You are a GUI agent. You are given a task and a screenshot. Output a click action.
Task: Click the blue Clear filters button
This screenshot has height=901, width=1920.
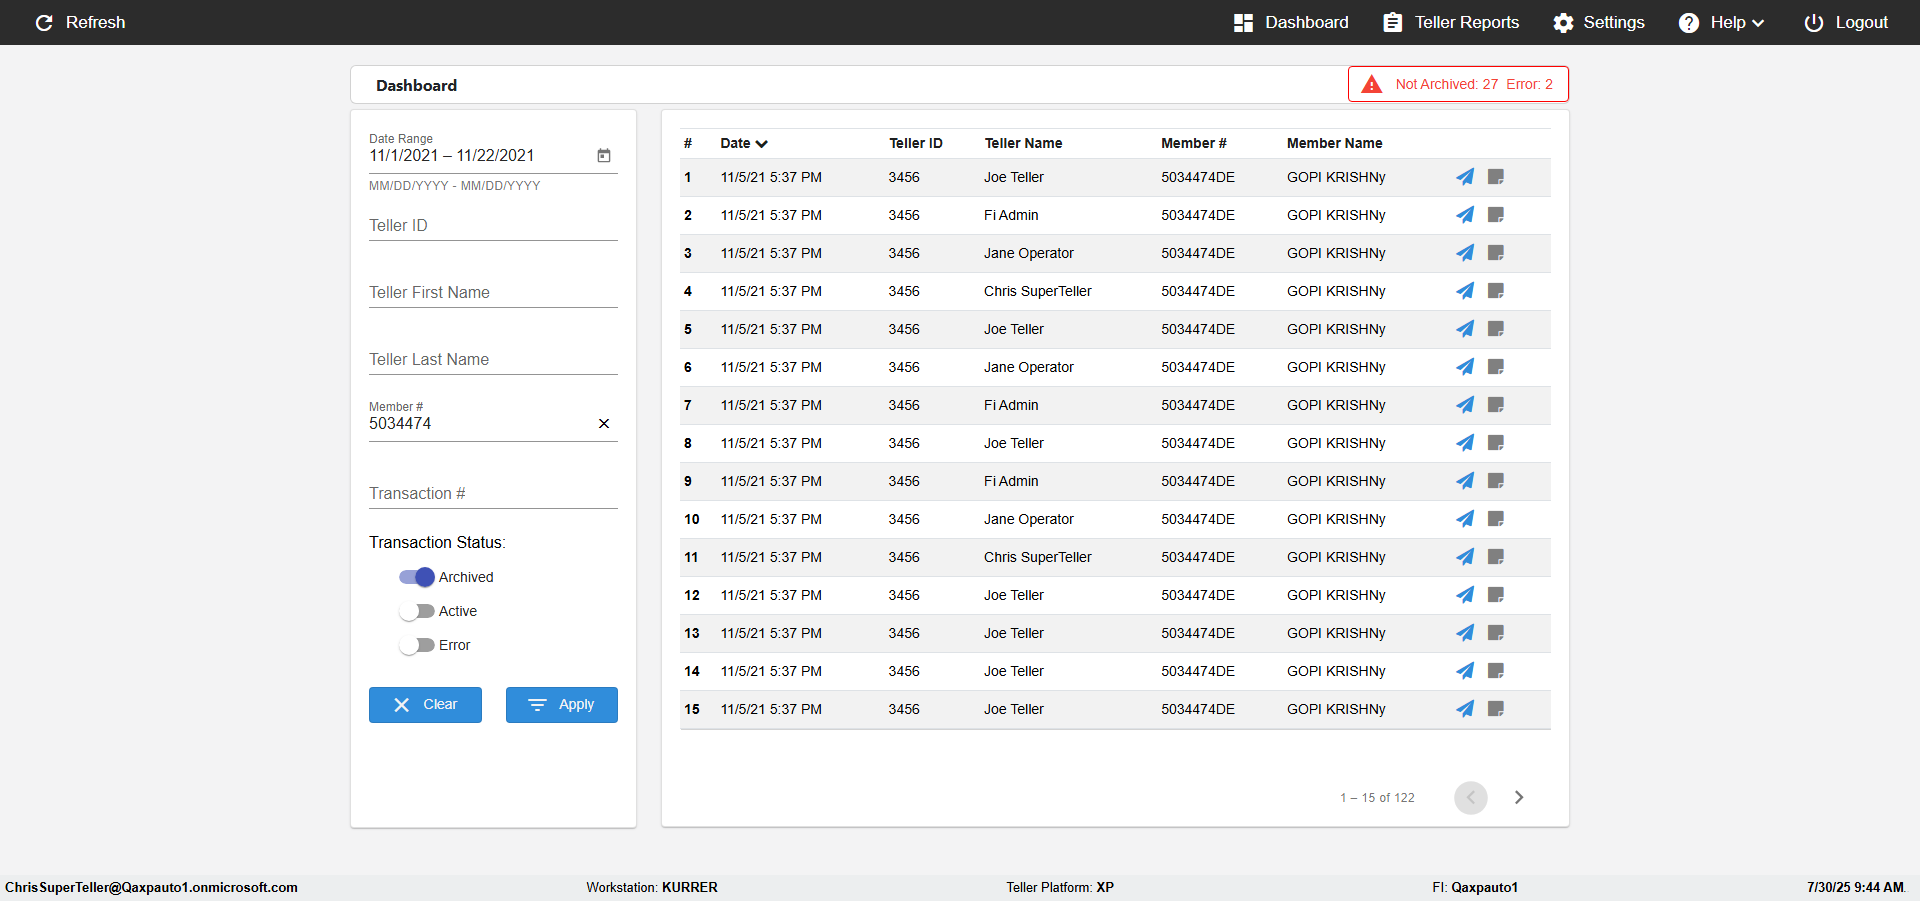click(425, 705)
